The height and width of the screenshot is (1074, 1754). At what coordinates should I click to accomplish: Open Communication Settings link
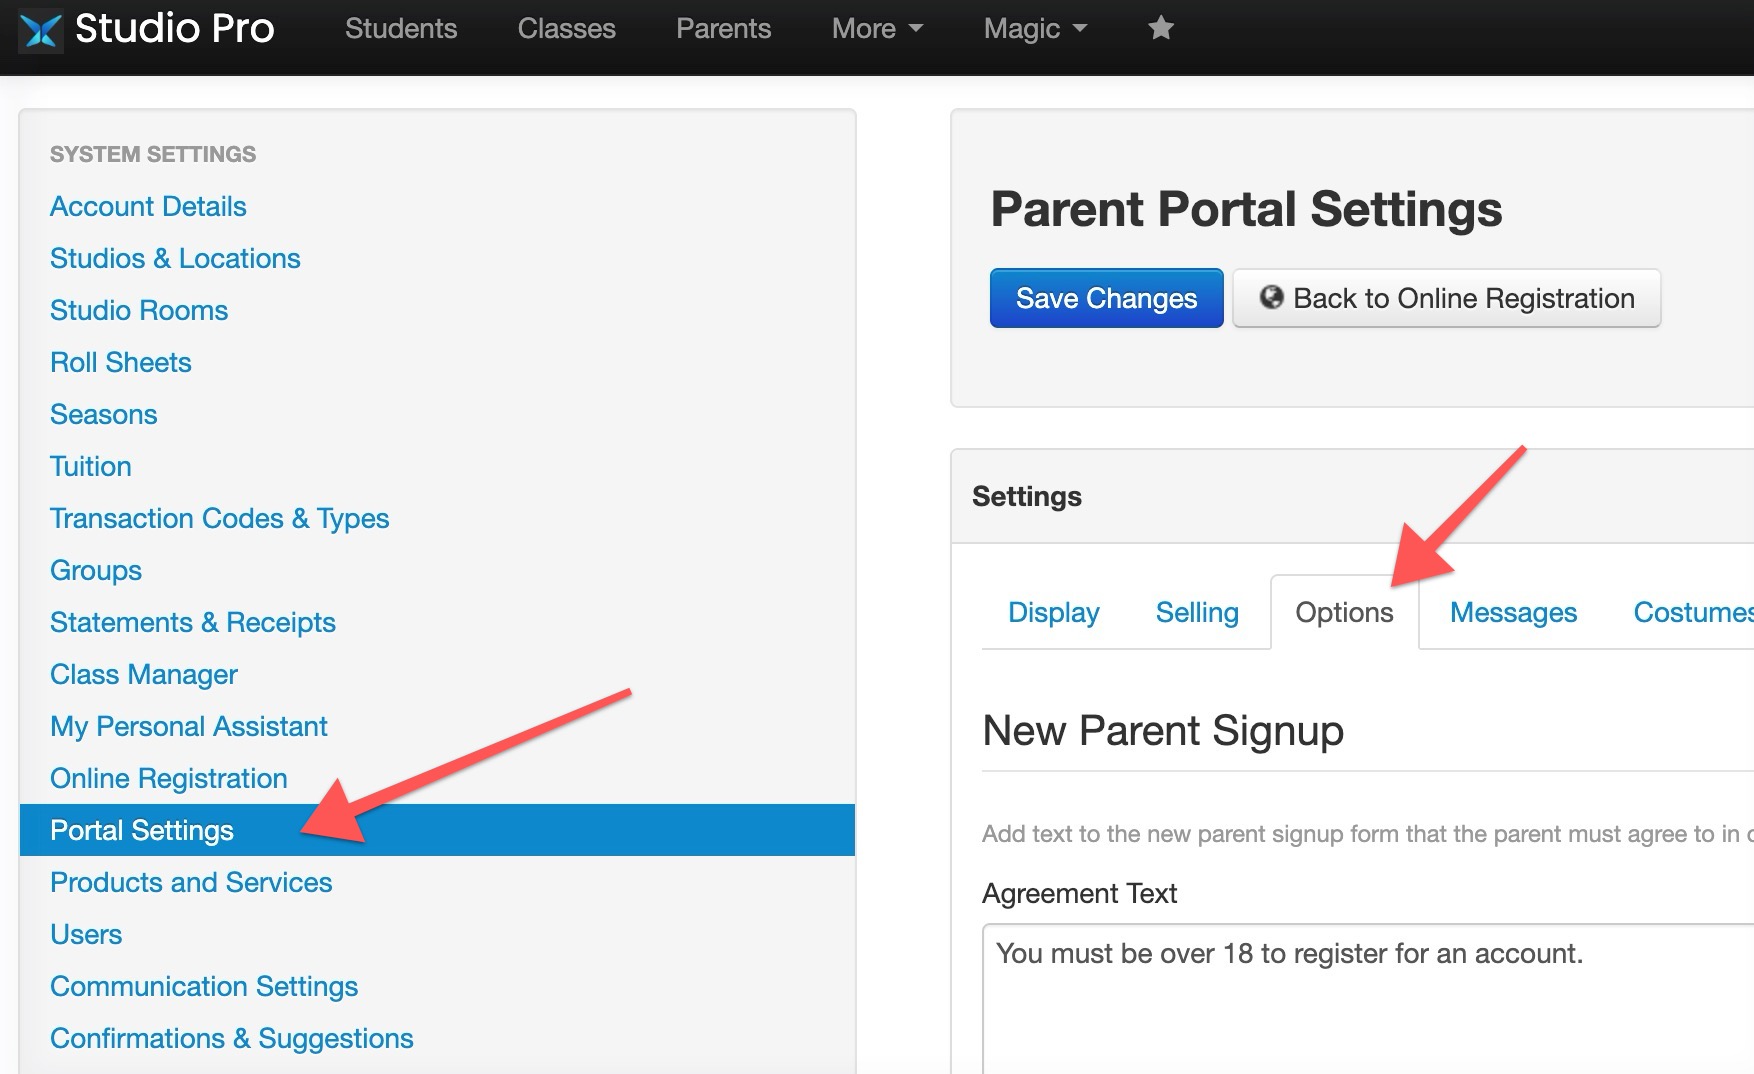coord(204,986)
